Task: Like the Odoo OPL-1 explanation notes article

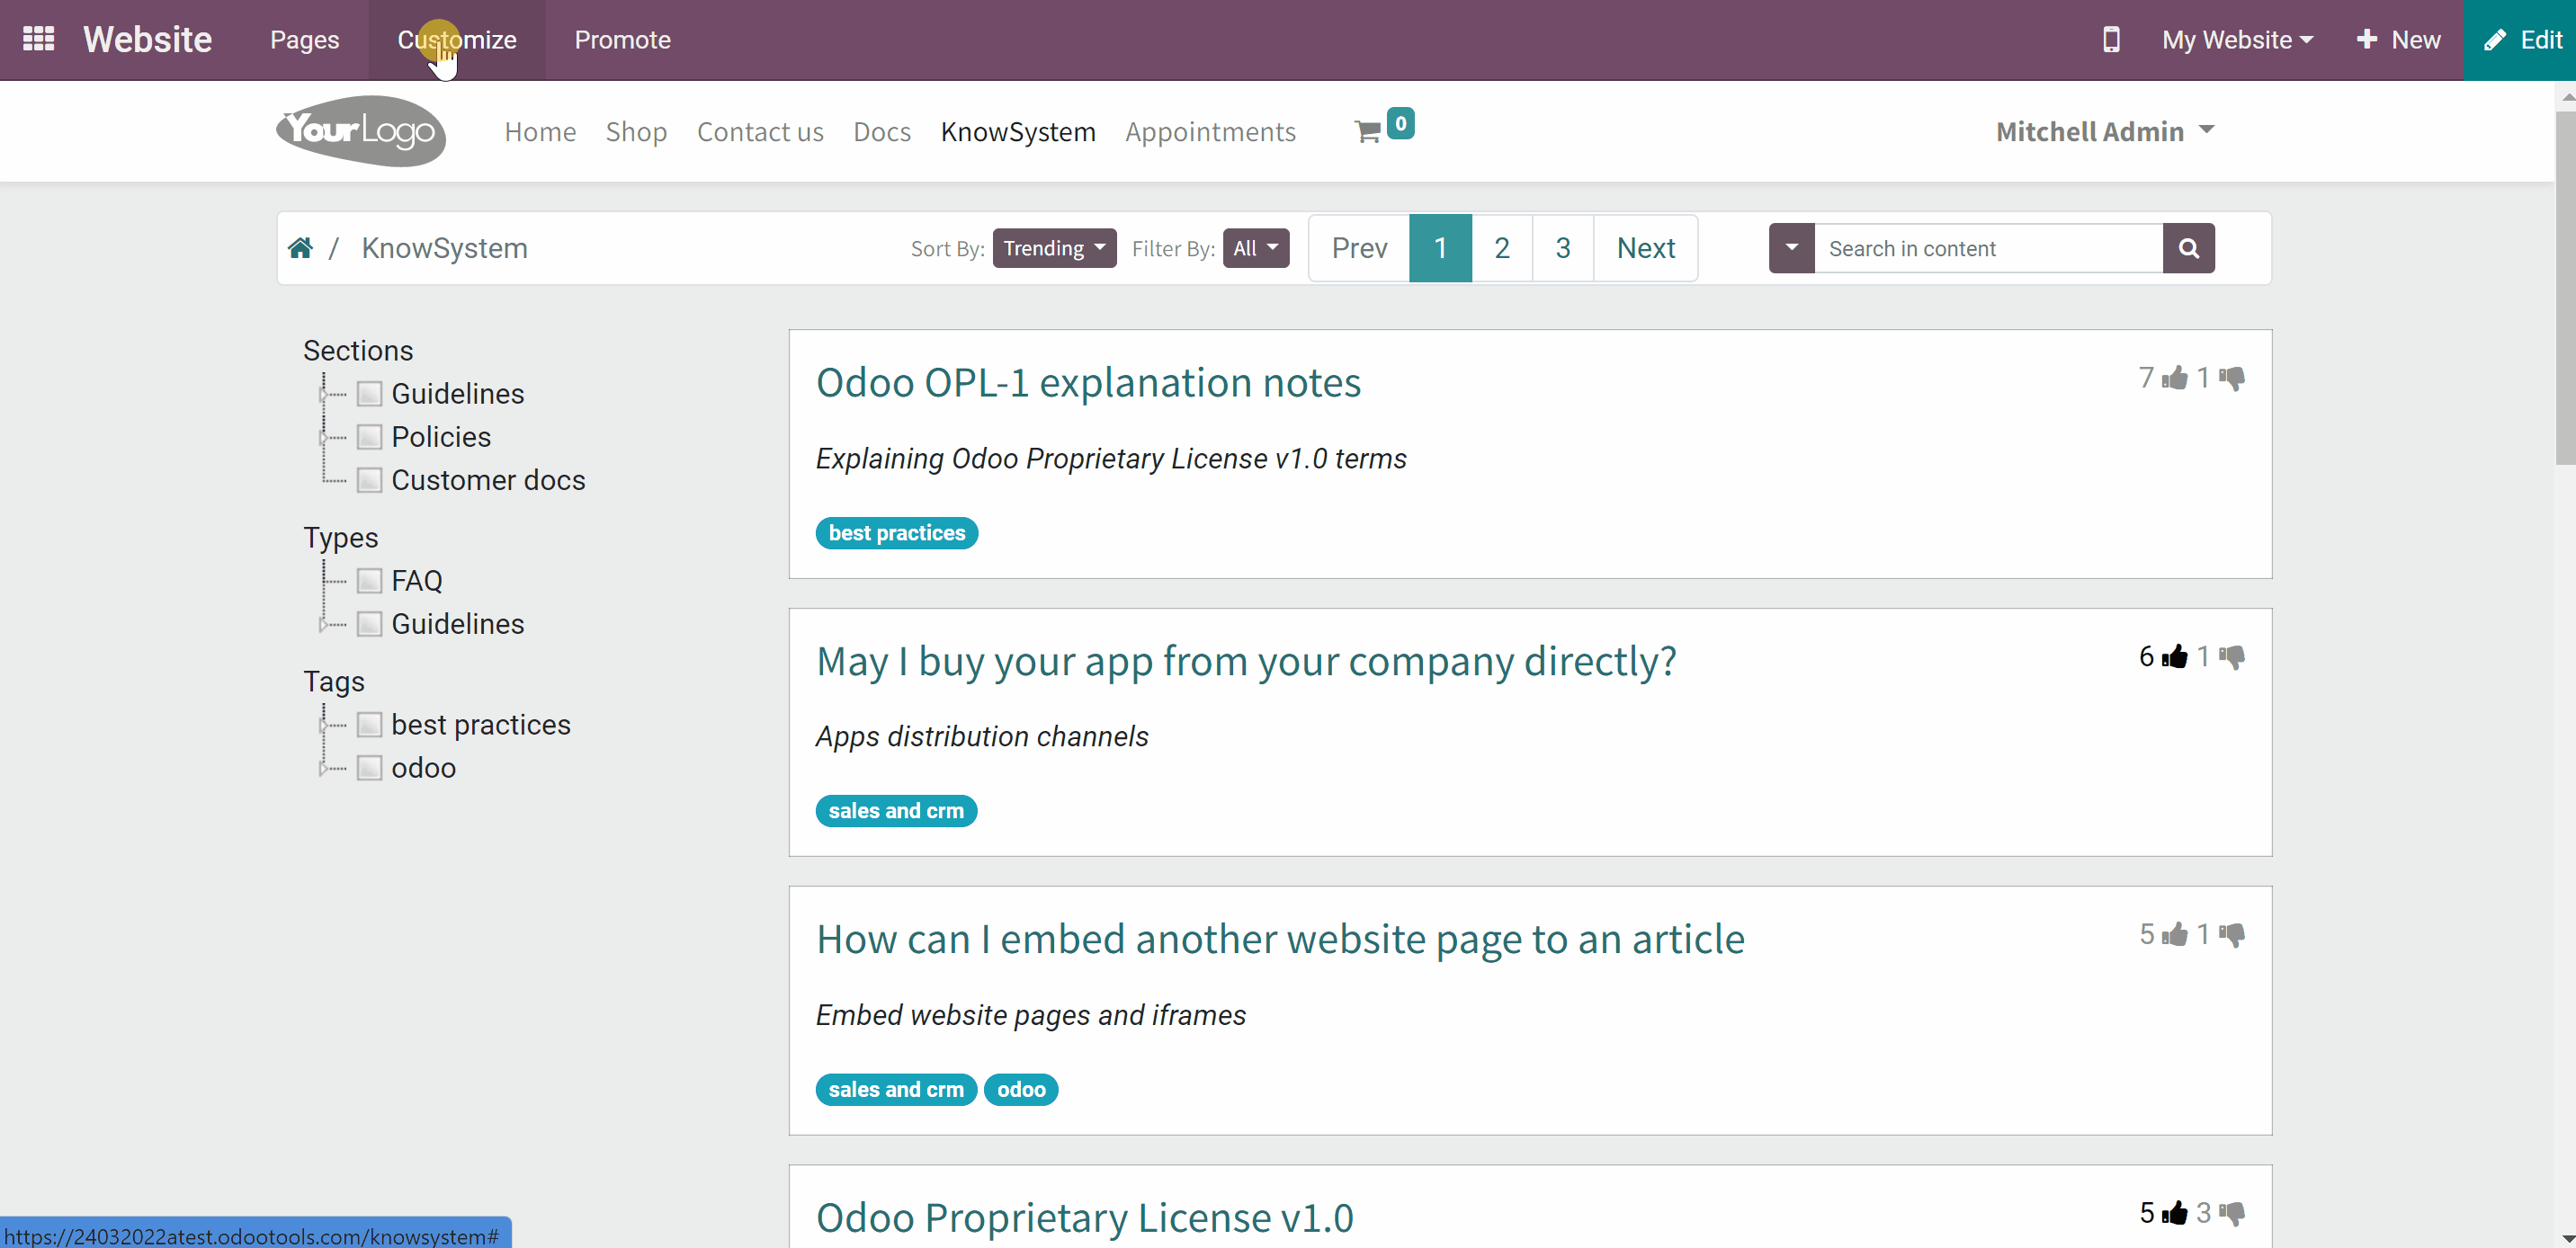Action: coord(2174,378)
